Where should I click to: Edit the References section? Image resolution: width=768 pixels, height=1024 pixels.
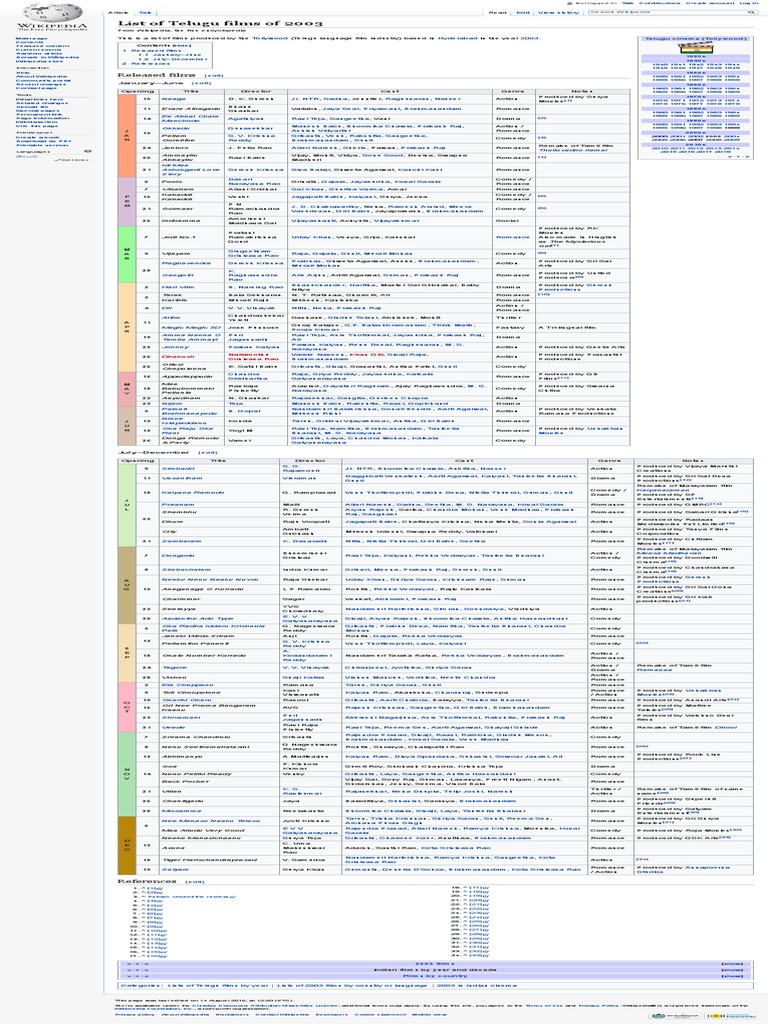pyautogui.click(x=195, y=882)
